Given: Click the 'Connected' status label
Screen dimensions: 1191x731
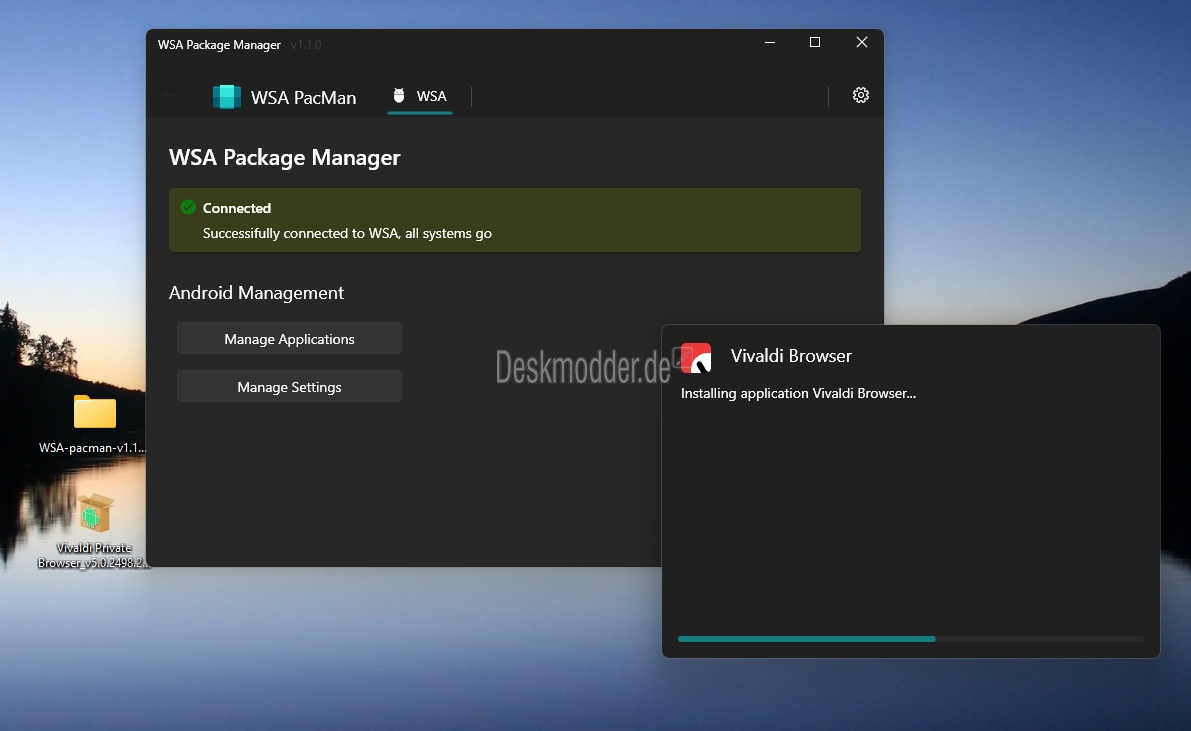Looking at the screenshot, I should pos(236,208).
